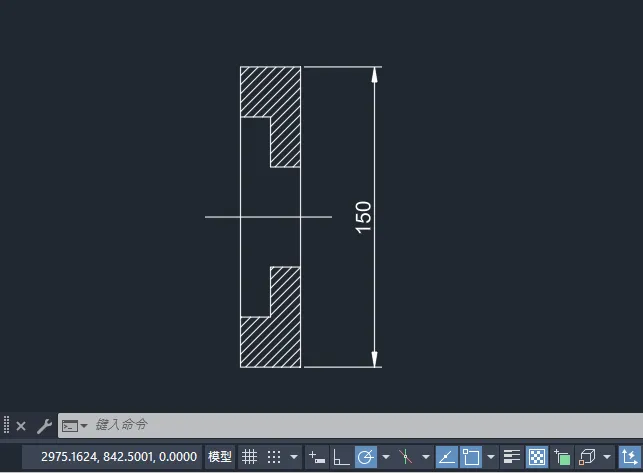Open recent commands dropdown icon
The image size is (643, 473).
(x=75, y=426)
